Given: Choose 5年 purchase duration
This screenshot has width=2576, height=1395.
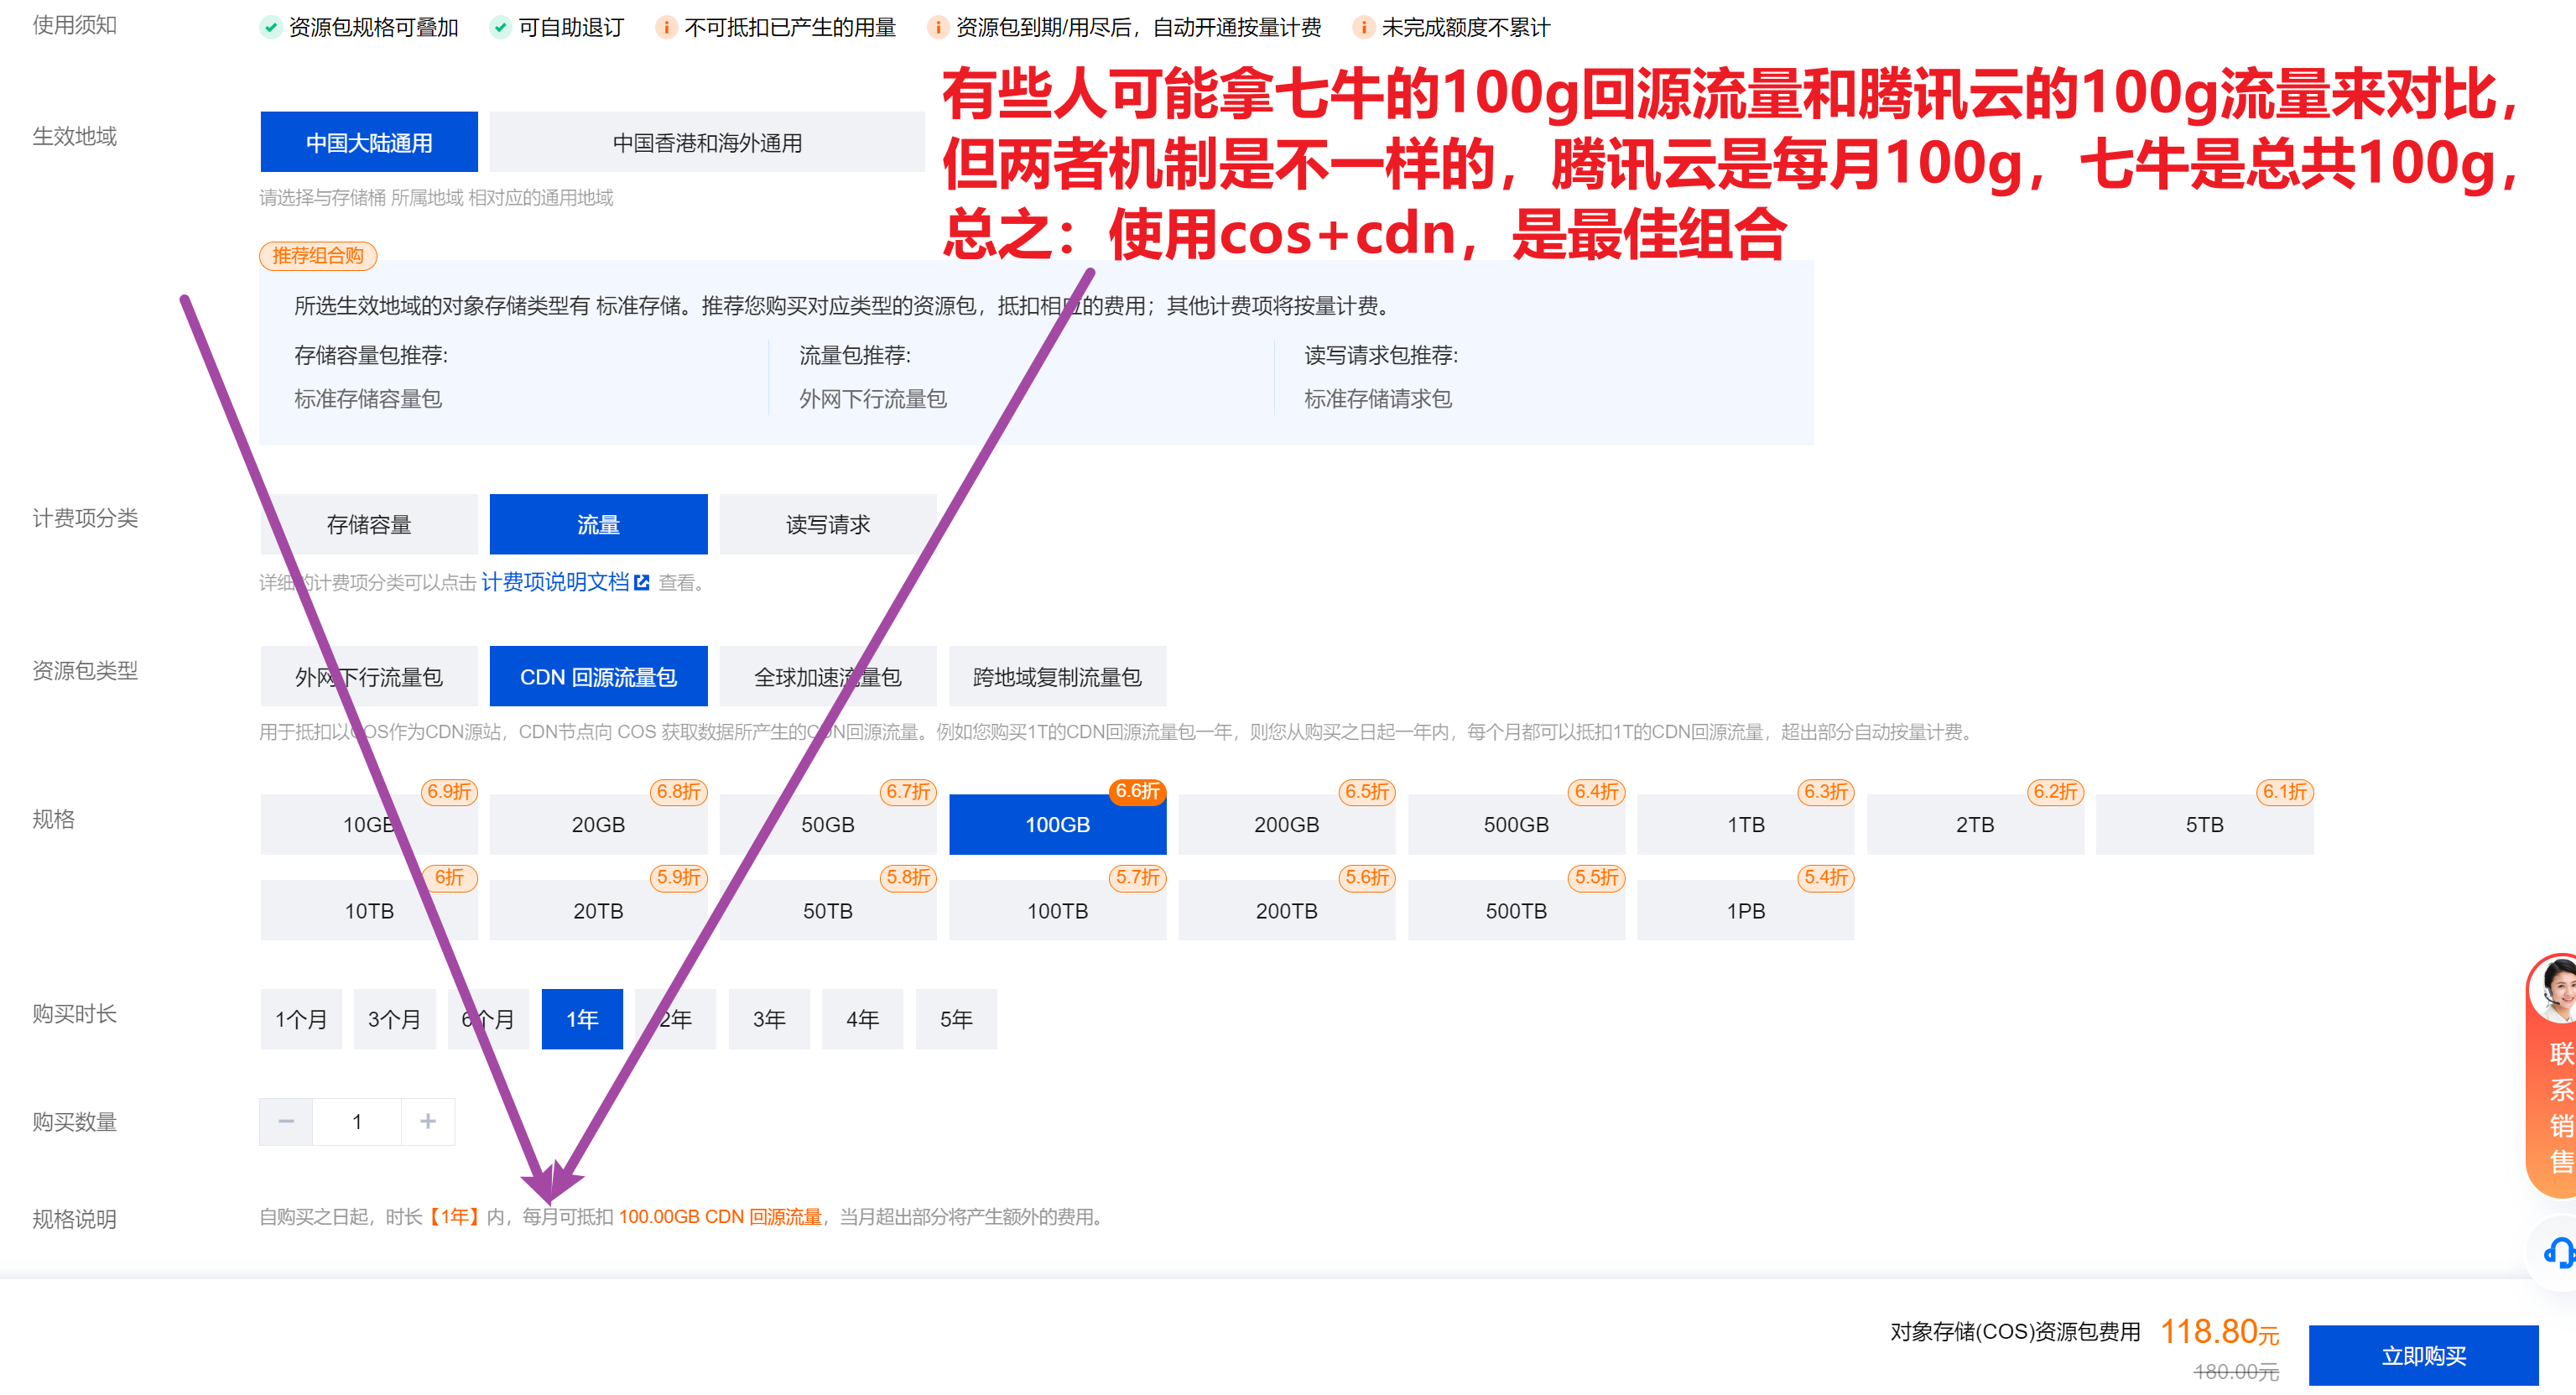Looking at the screenshot, I should (956, 1018).
